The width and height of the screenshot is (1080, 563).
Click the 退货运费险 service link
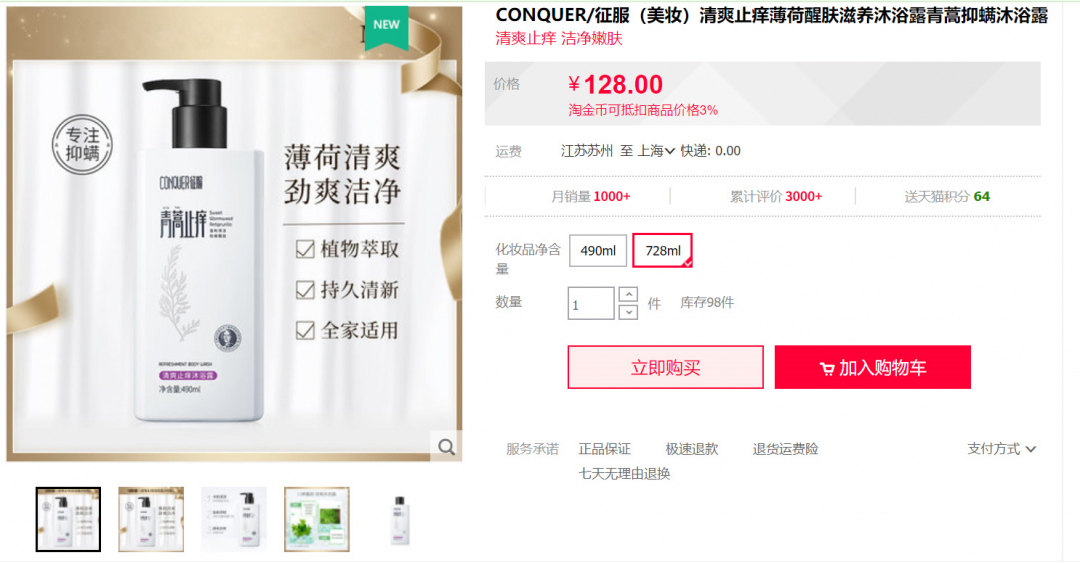coord(785,449)
